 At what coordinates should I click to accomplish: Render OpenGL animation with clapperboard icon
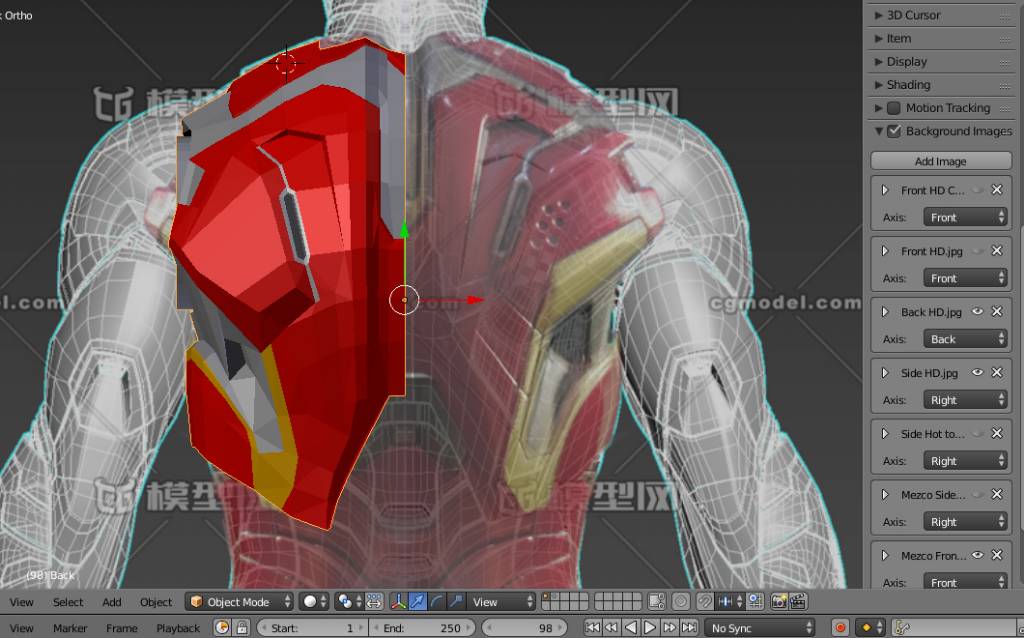798,601
